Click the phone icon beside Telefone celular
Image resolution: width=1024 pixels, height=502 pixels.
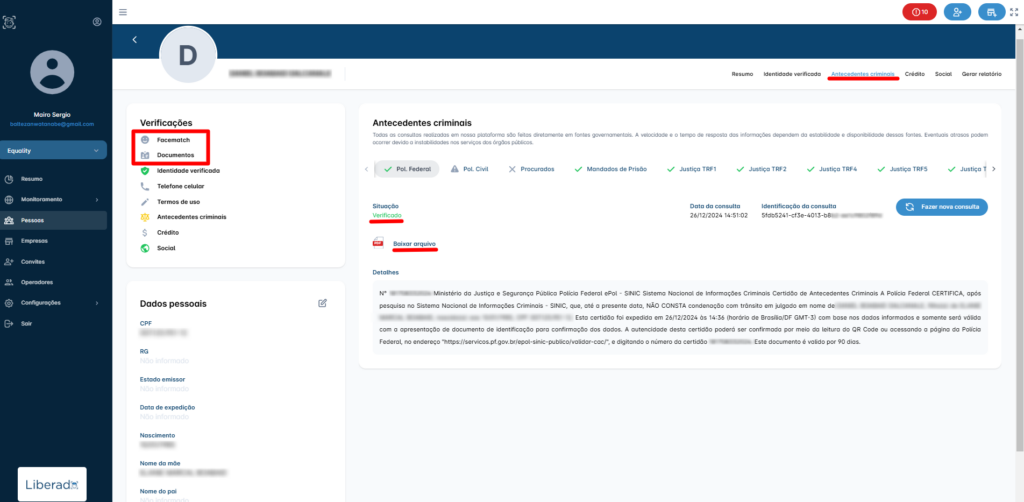point(145,186)
